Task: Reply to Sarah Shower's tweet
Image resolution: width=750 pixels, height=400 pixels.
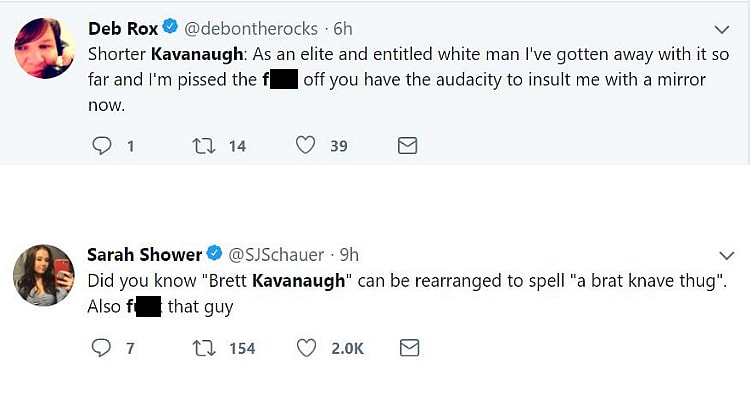Action: click(x=101, y=348)
